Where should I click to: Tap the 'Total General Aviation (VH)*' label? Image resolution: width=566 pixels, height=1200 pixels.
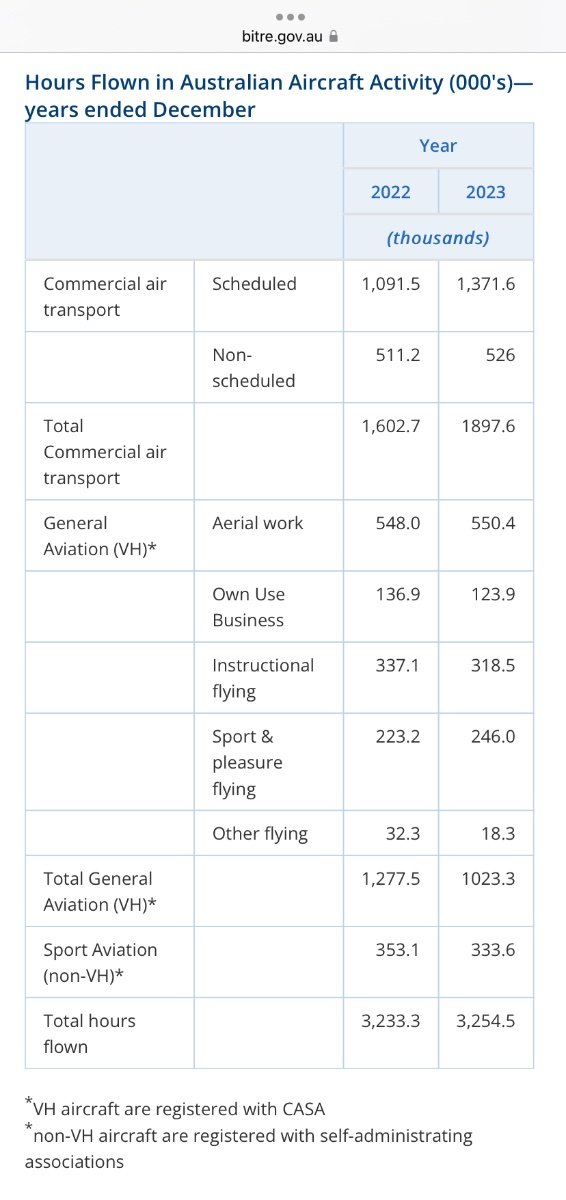tap(100, 891)
